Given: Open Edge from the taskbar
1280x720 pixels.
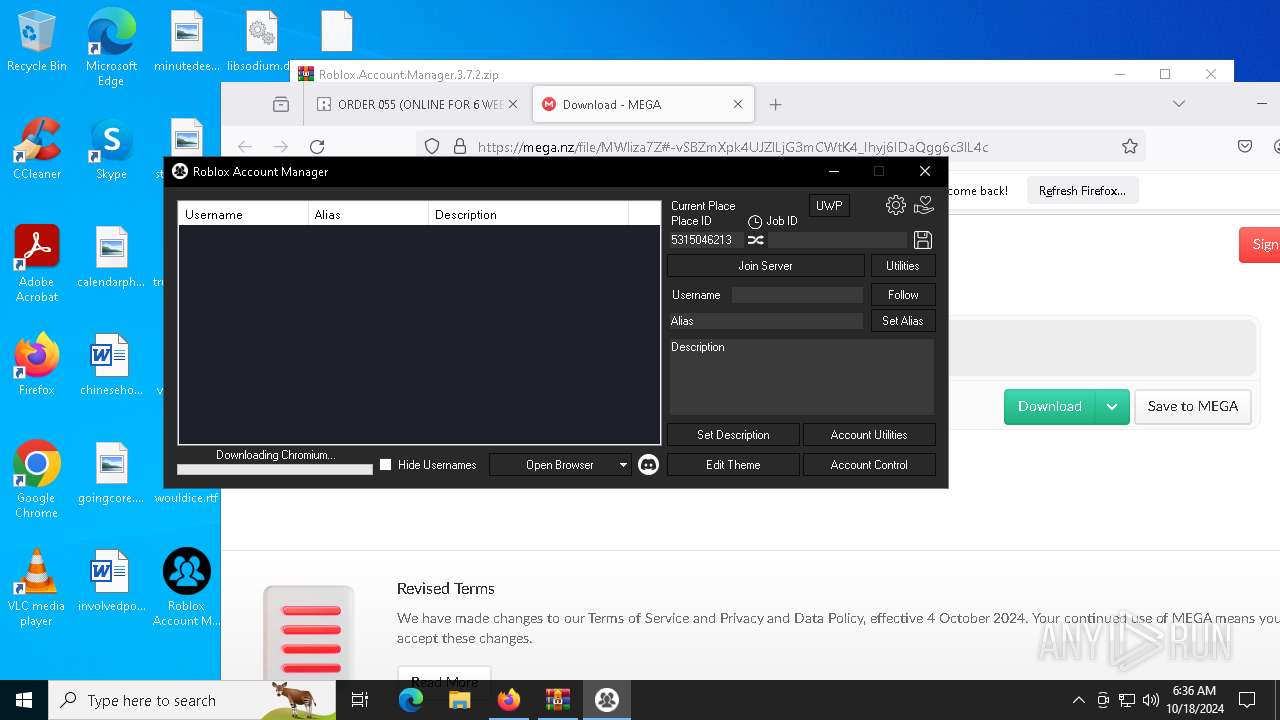Looking at the screenshot, I should [x=411, y=700].
